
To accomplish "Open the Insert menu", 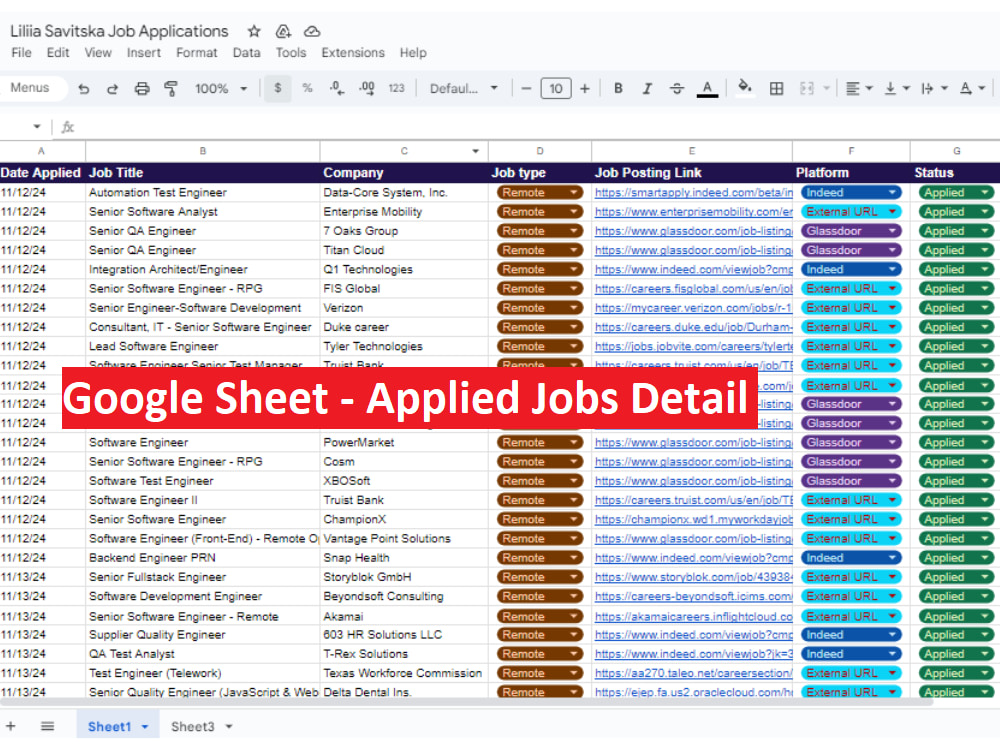I will click(x=143, y=53).
